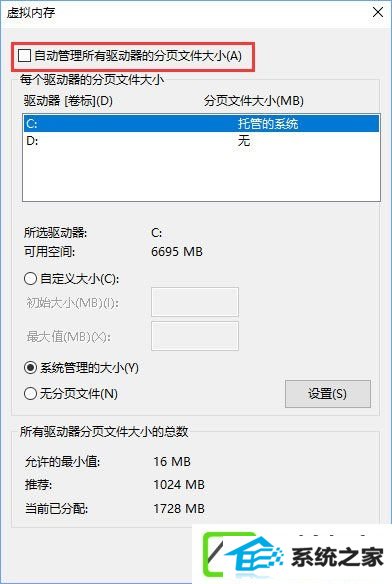Select drive C: in the drive list

(x=201, y=123)
